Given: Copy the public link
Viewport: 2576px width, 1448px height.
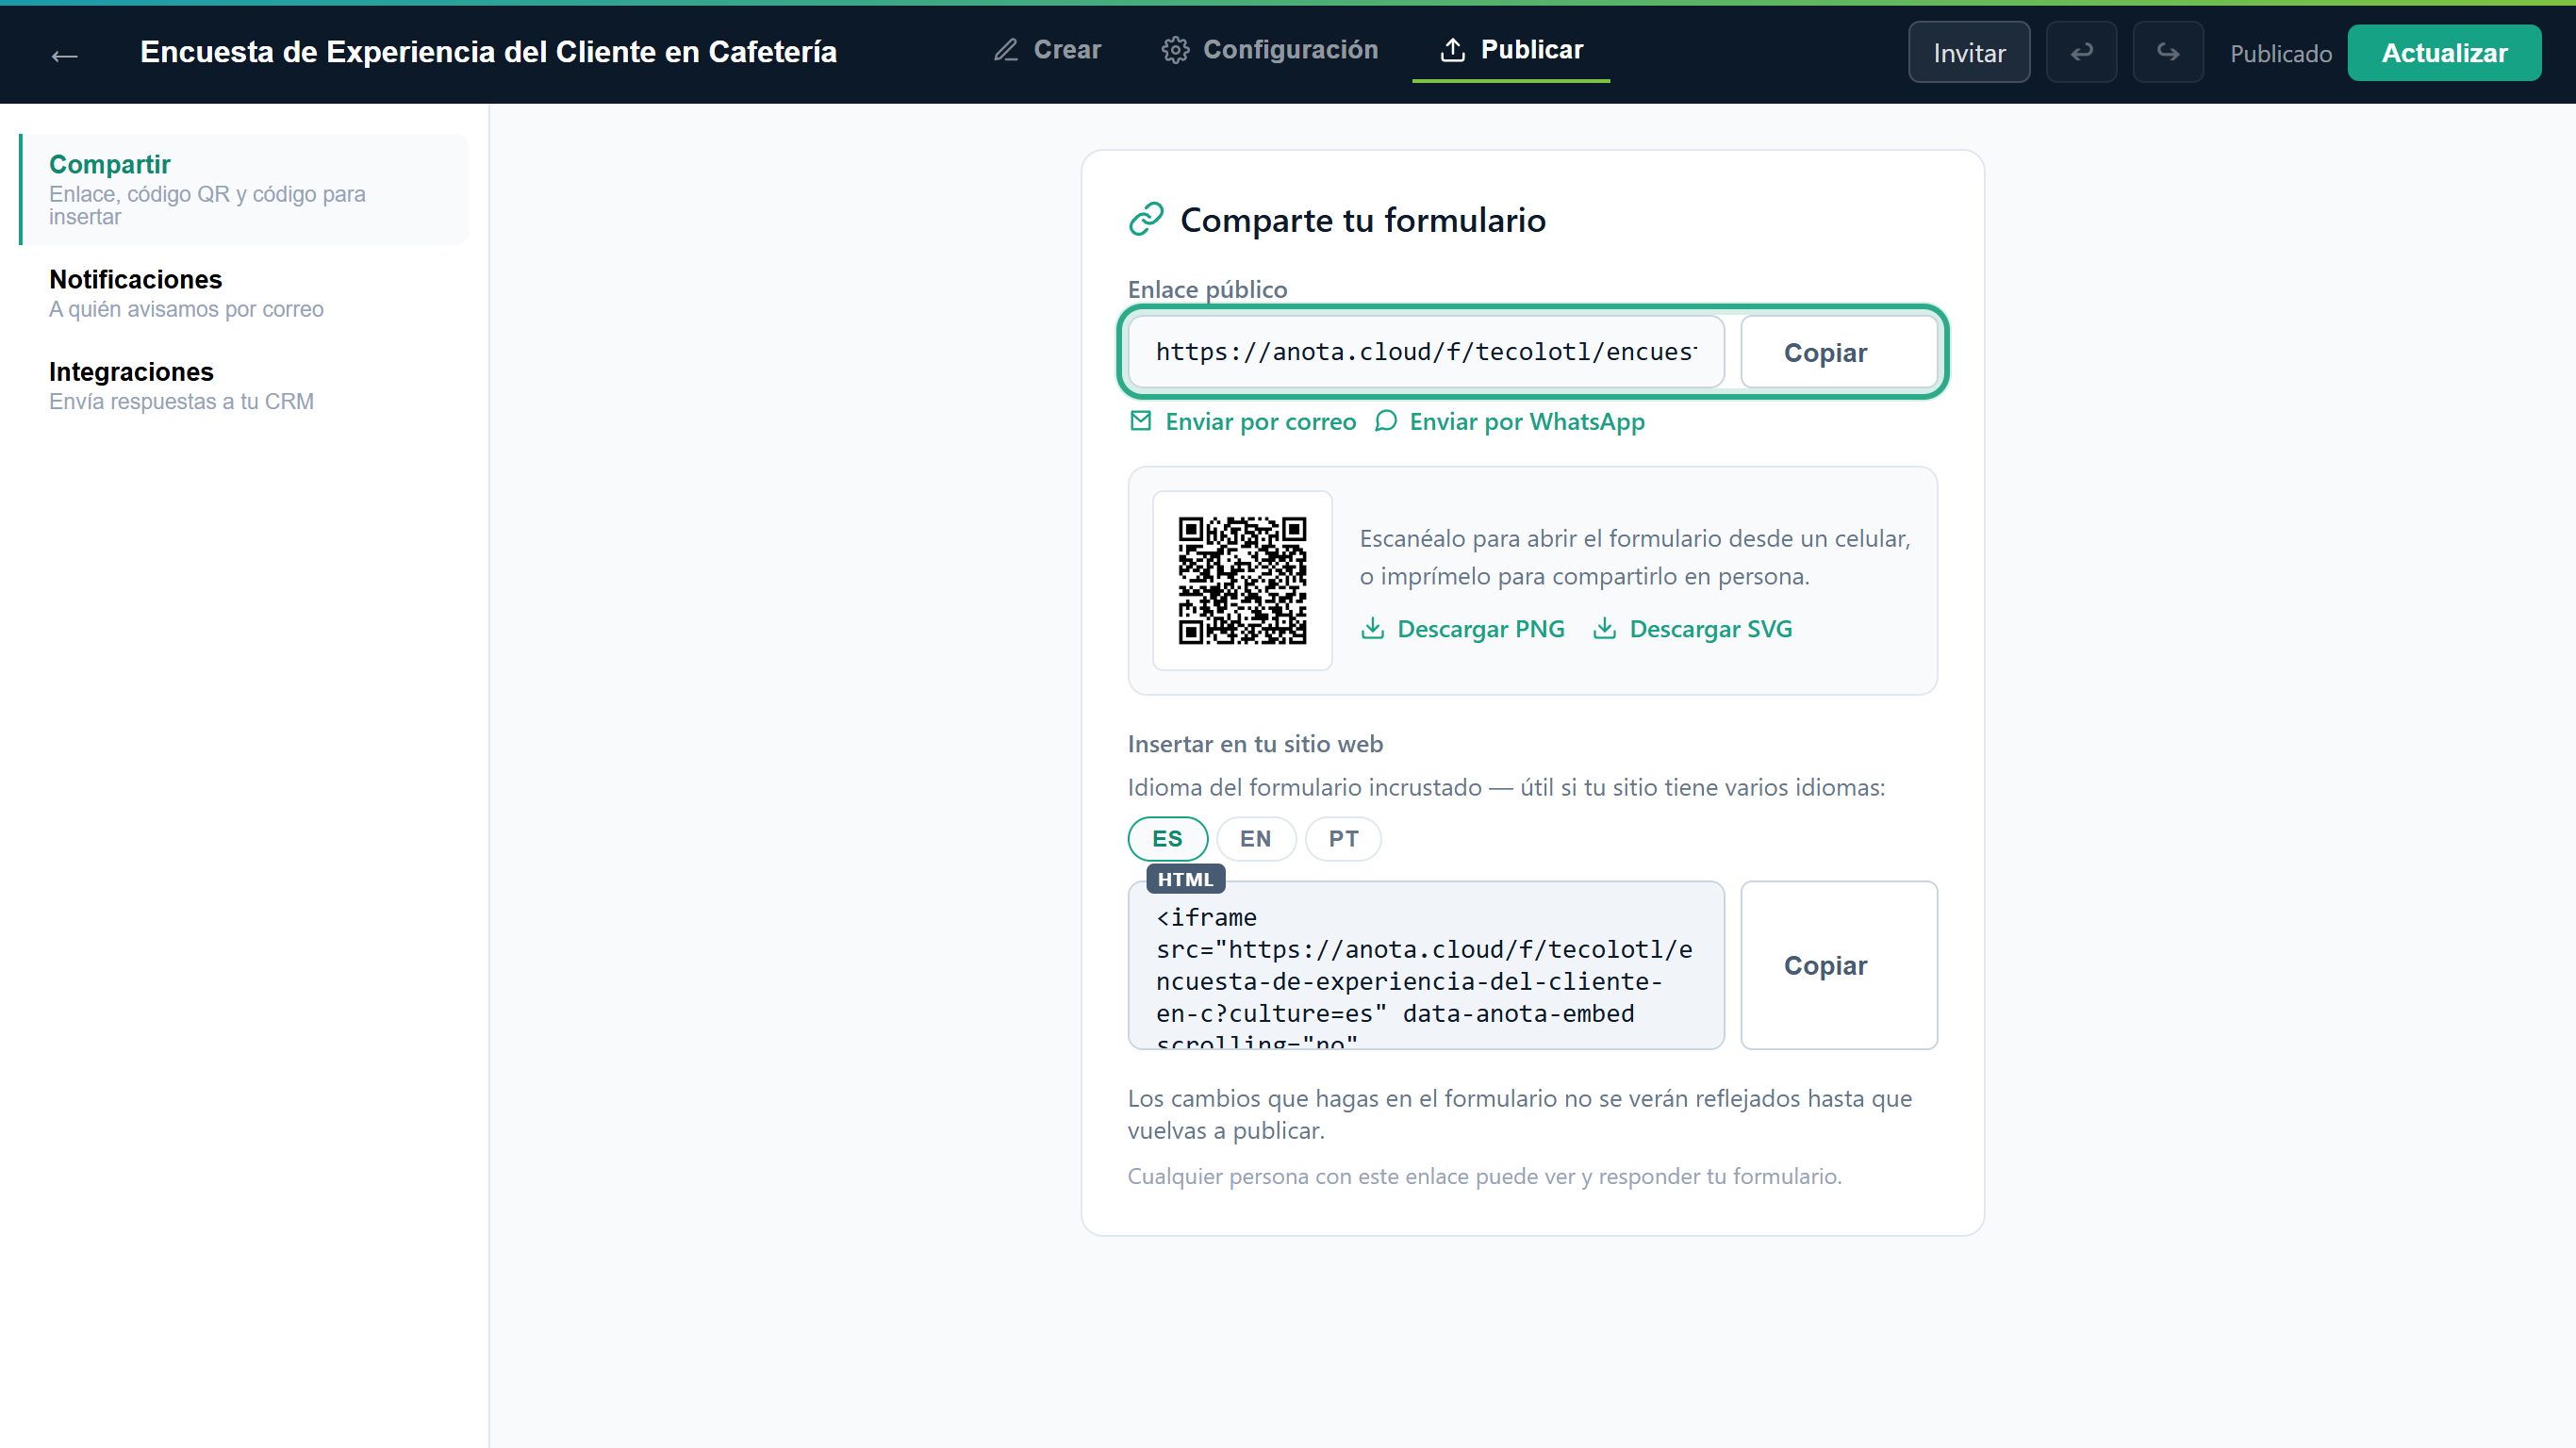Looking at the screenshot, I should (1838, 352).
